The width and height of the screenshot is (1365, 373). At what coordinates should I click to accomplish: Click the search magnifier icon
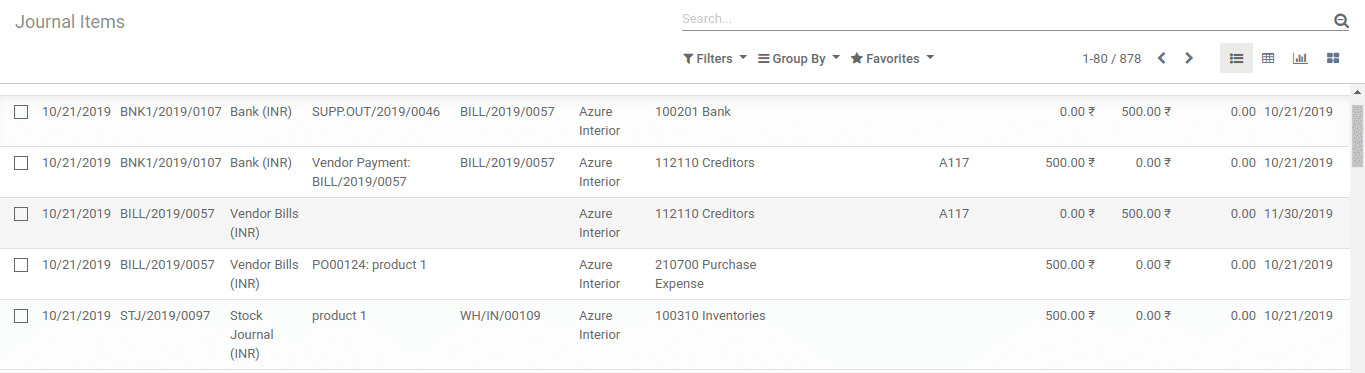click(x=1341, y=20)
